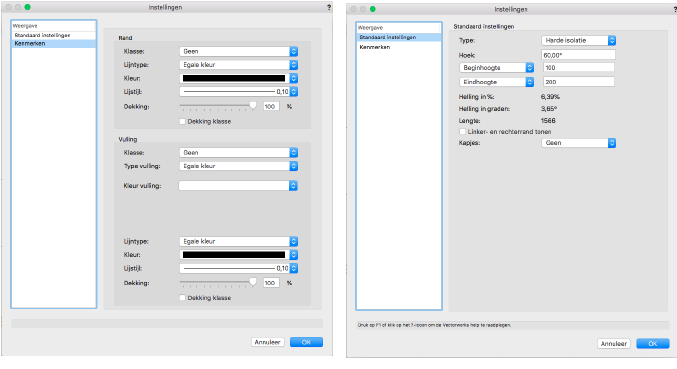The height and width of the screenshot is (369, 677).
Task: Open Vulling Klasse dropdown
Action: (x=238, y=153)
